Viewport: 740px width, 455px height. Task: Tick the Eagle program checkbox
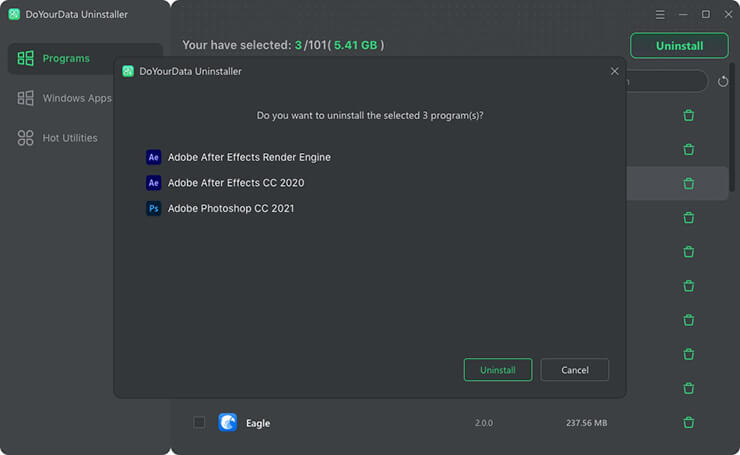click(x=199, y=422)
